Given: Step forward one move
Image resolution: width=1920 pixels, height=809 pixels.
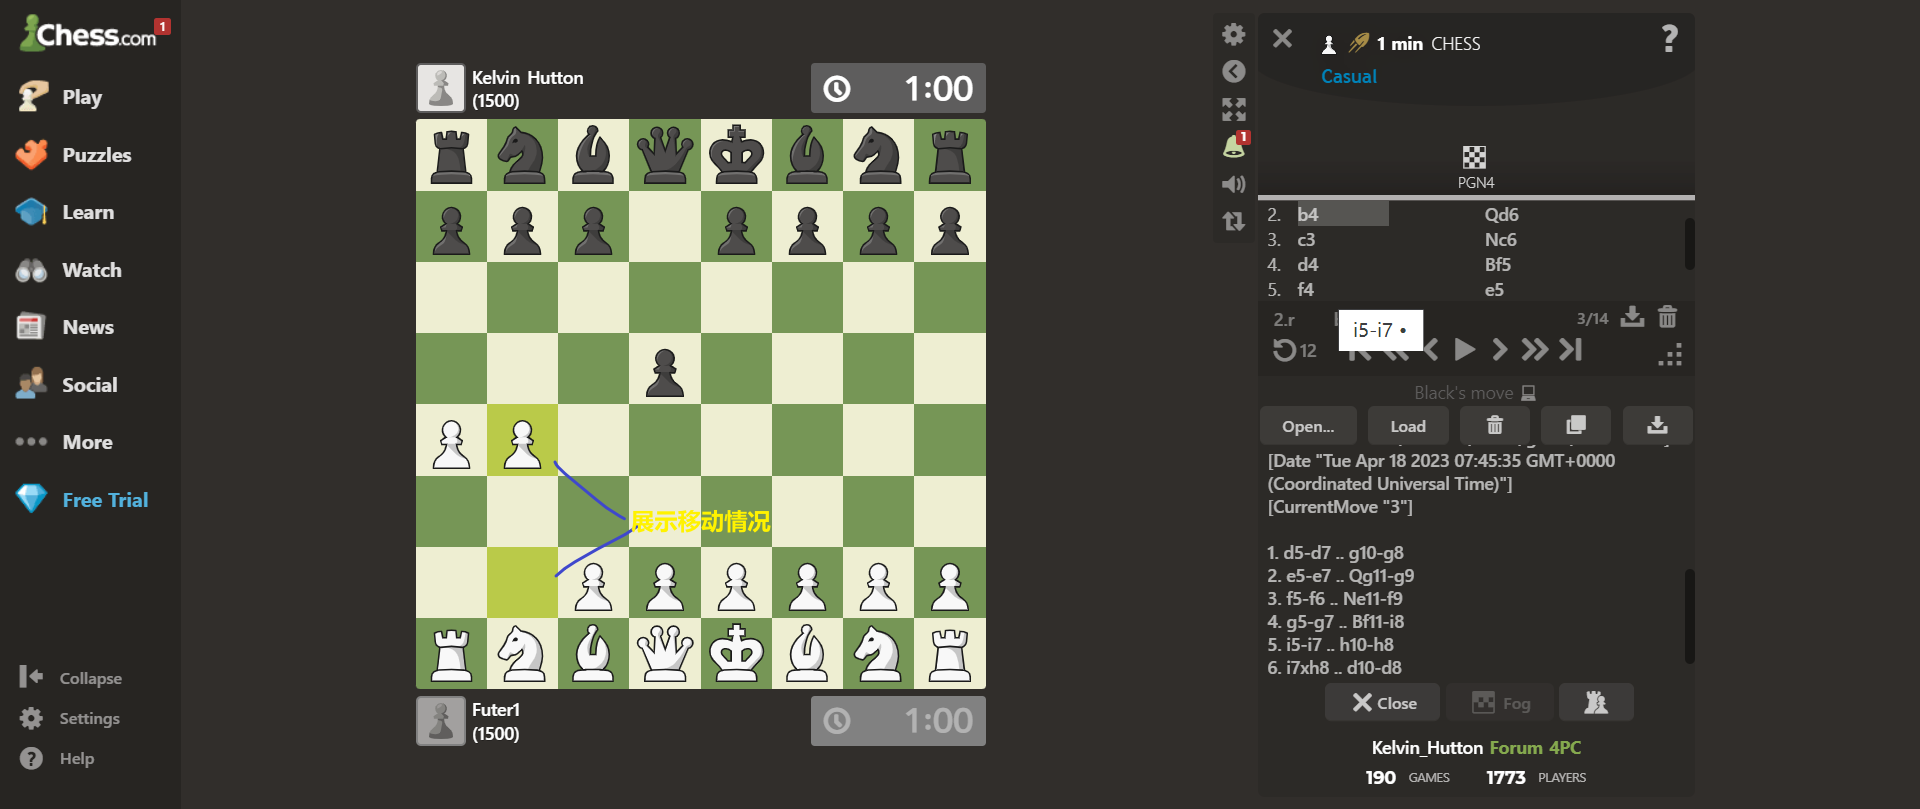Looking at the screenshot, I should tap(1499, 349).
